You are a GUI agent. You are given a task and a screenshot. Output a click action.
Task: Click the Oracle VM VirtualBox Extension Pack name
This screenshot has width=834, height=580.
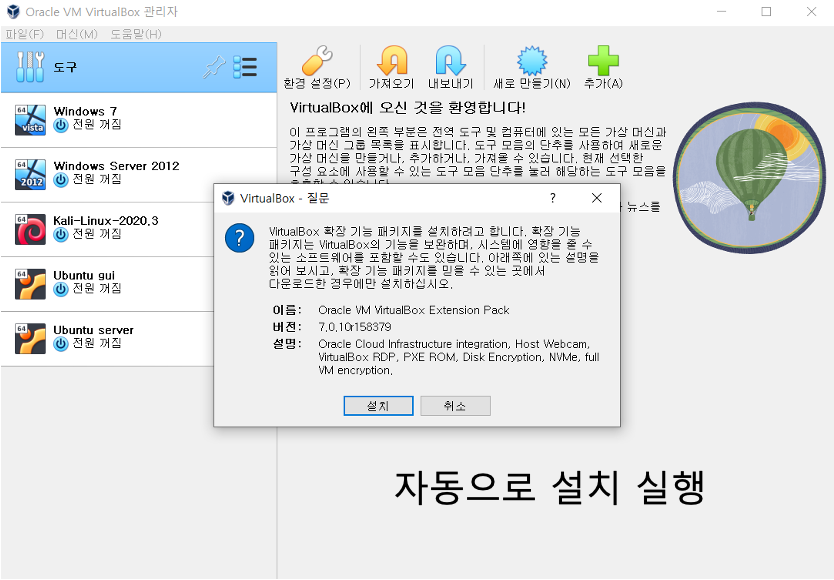pos(414,310)
